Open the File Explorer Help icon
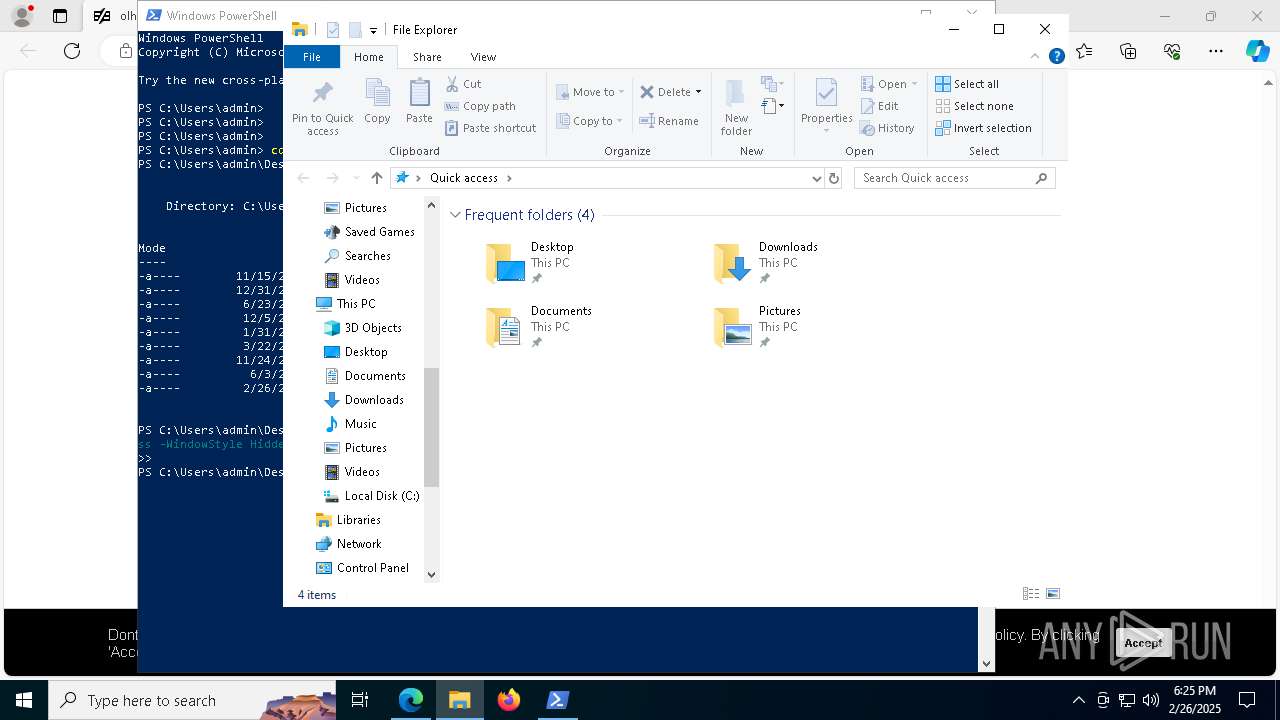Viewport: 1280px width, 720px height. [x=1056, y=57]
